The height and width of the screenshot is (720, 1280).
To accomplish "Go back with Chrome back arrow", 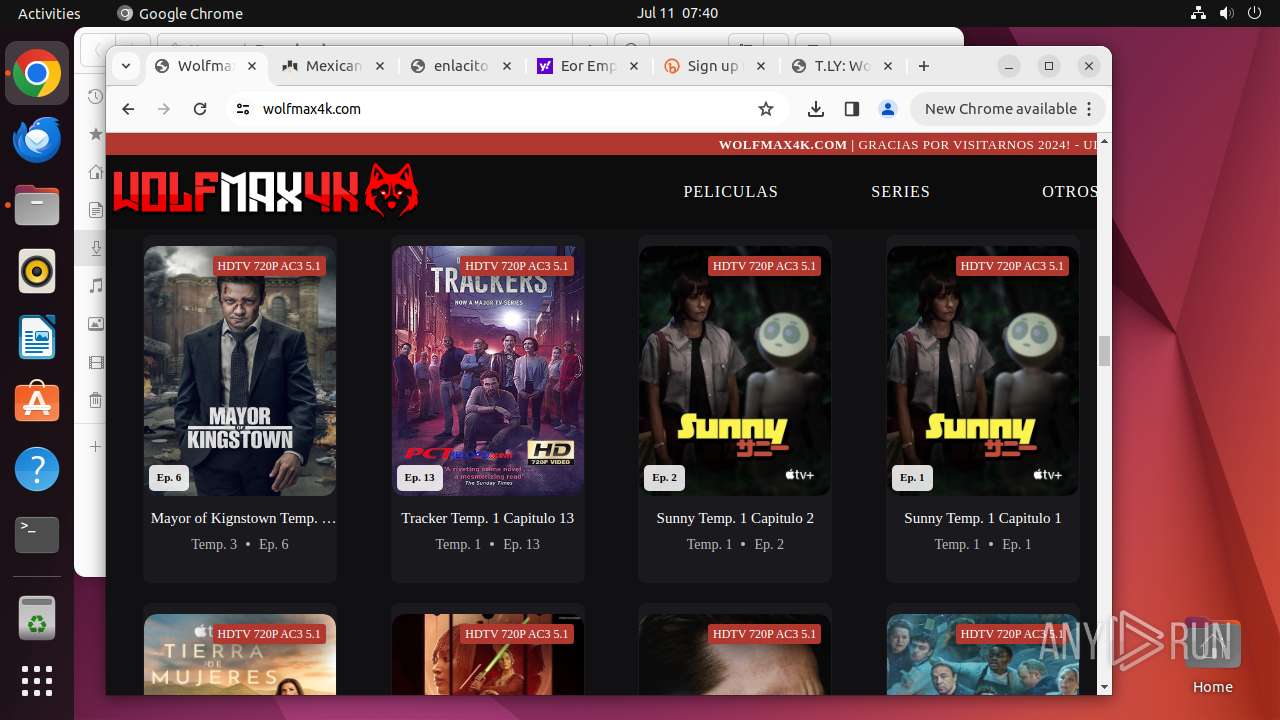I will click(128, 109).
